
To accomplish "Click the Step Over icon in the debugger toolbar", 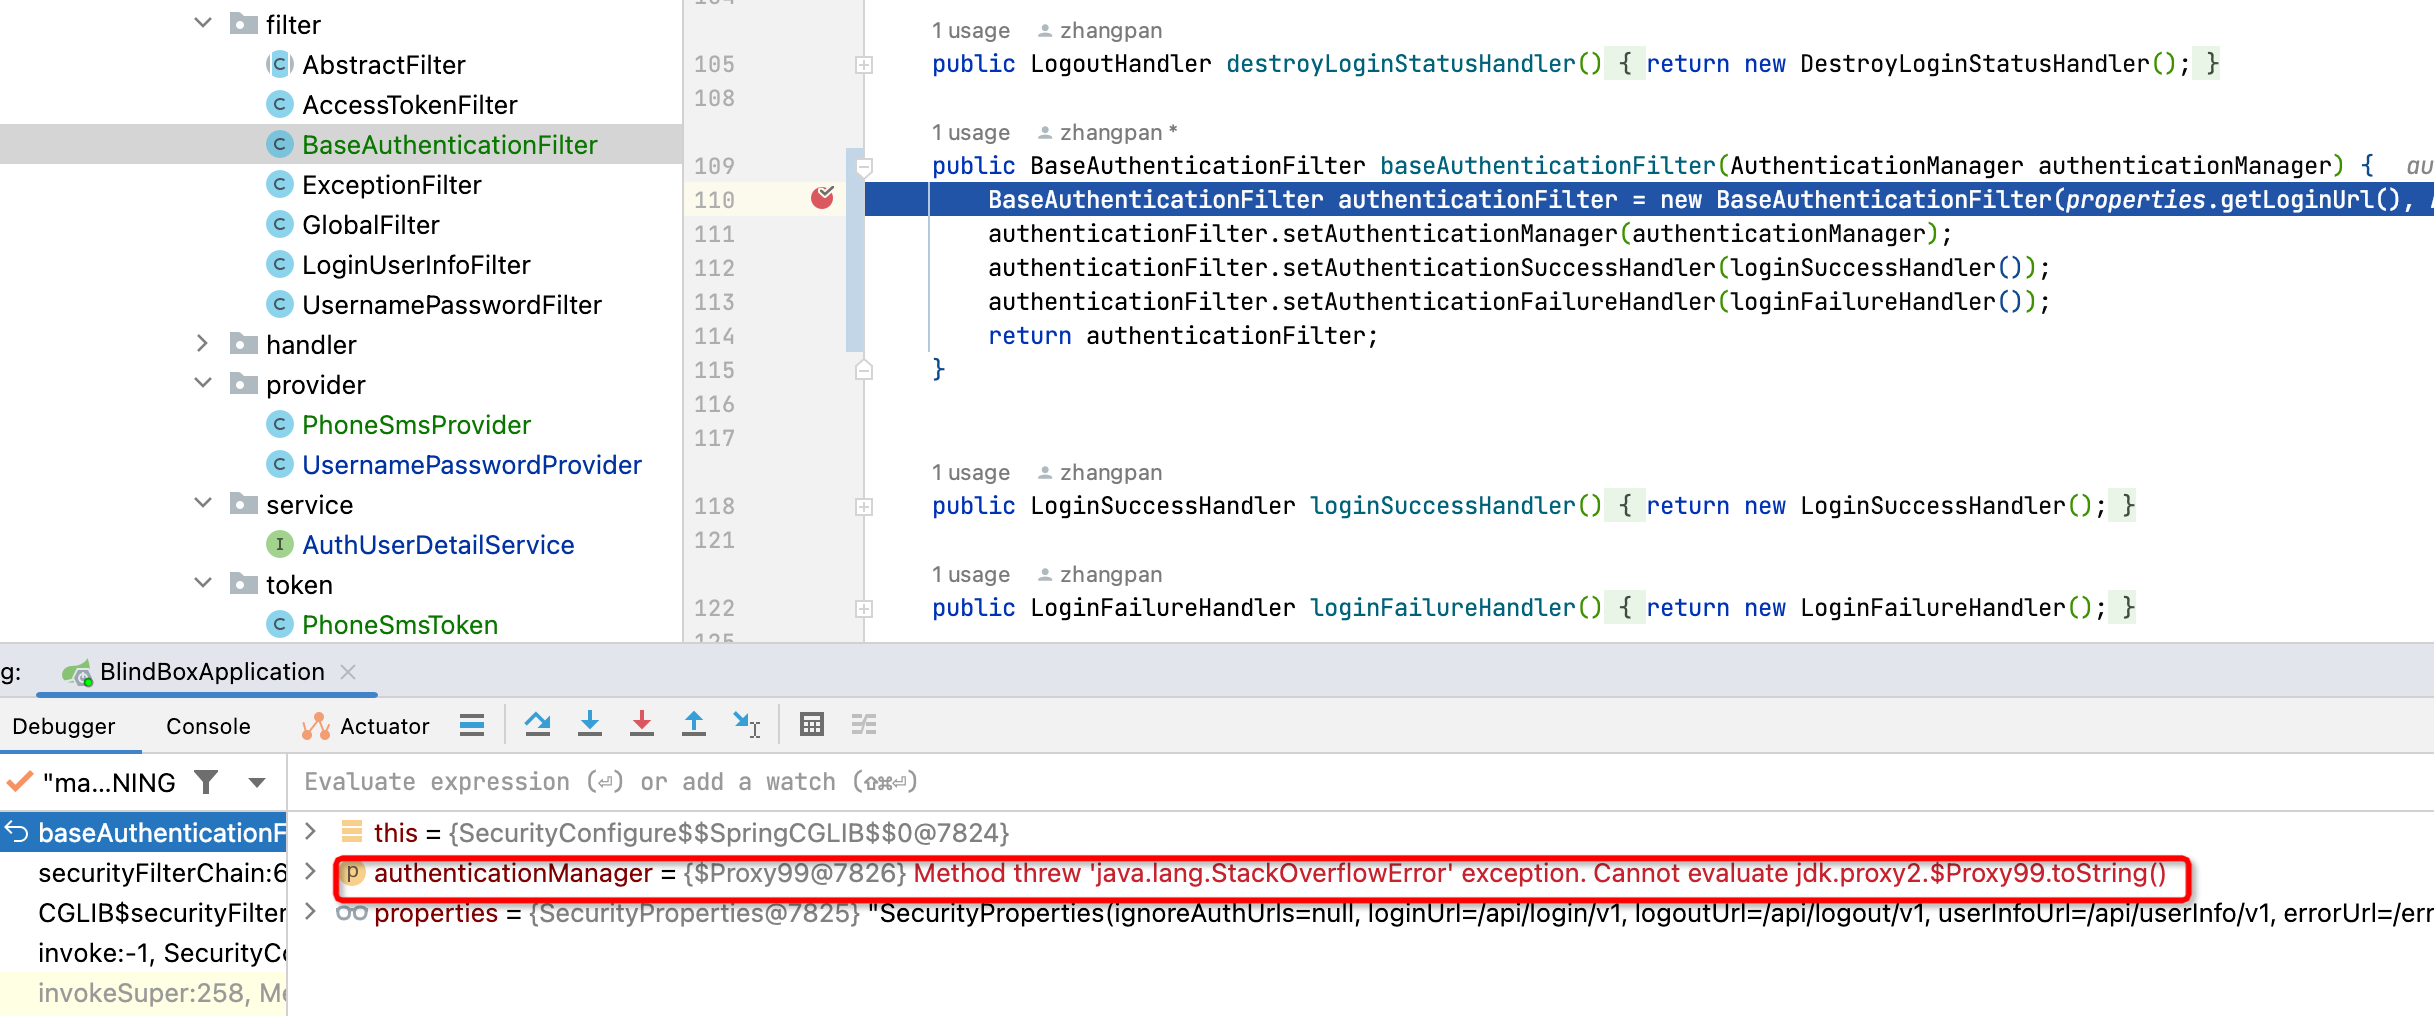I will pos(538,725).
